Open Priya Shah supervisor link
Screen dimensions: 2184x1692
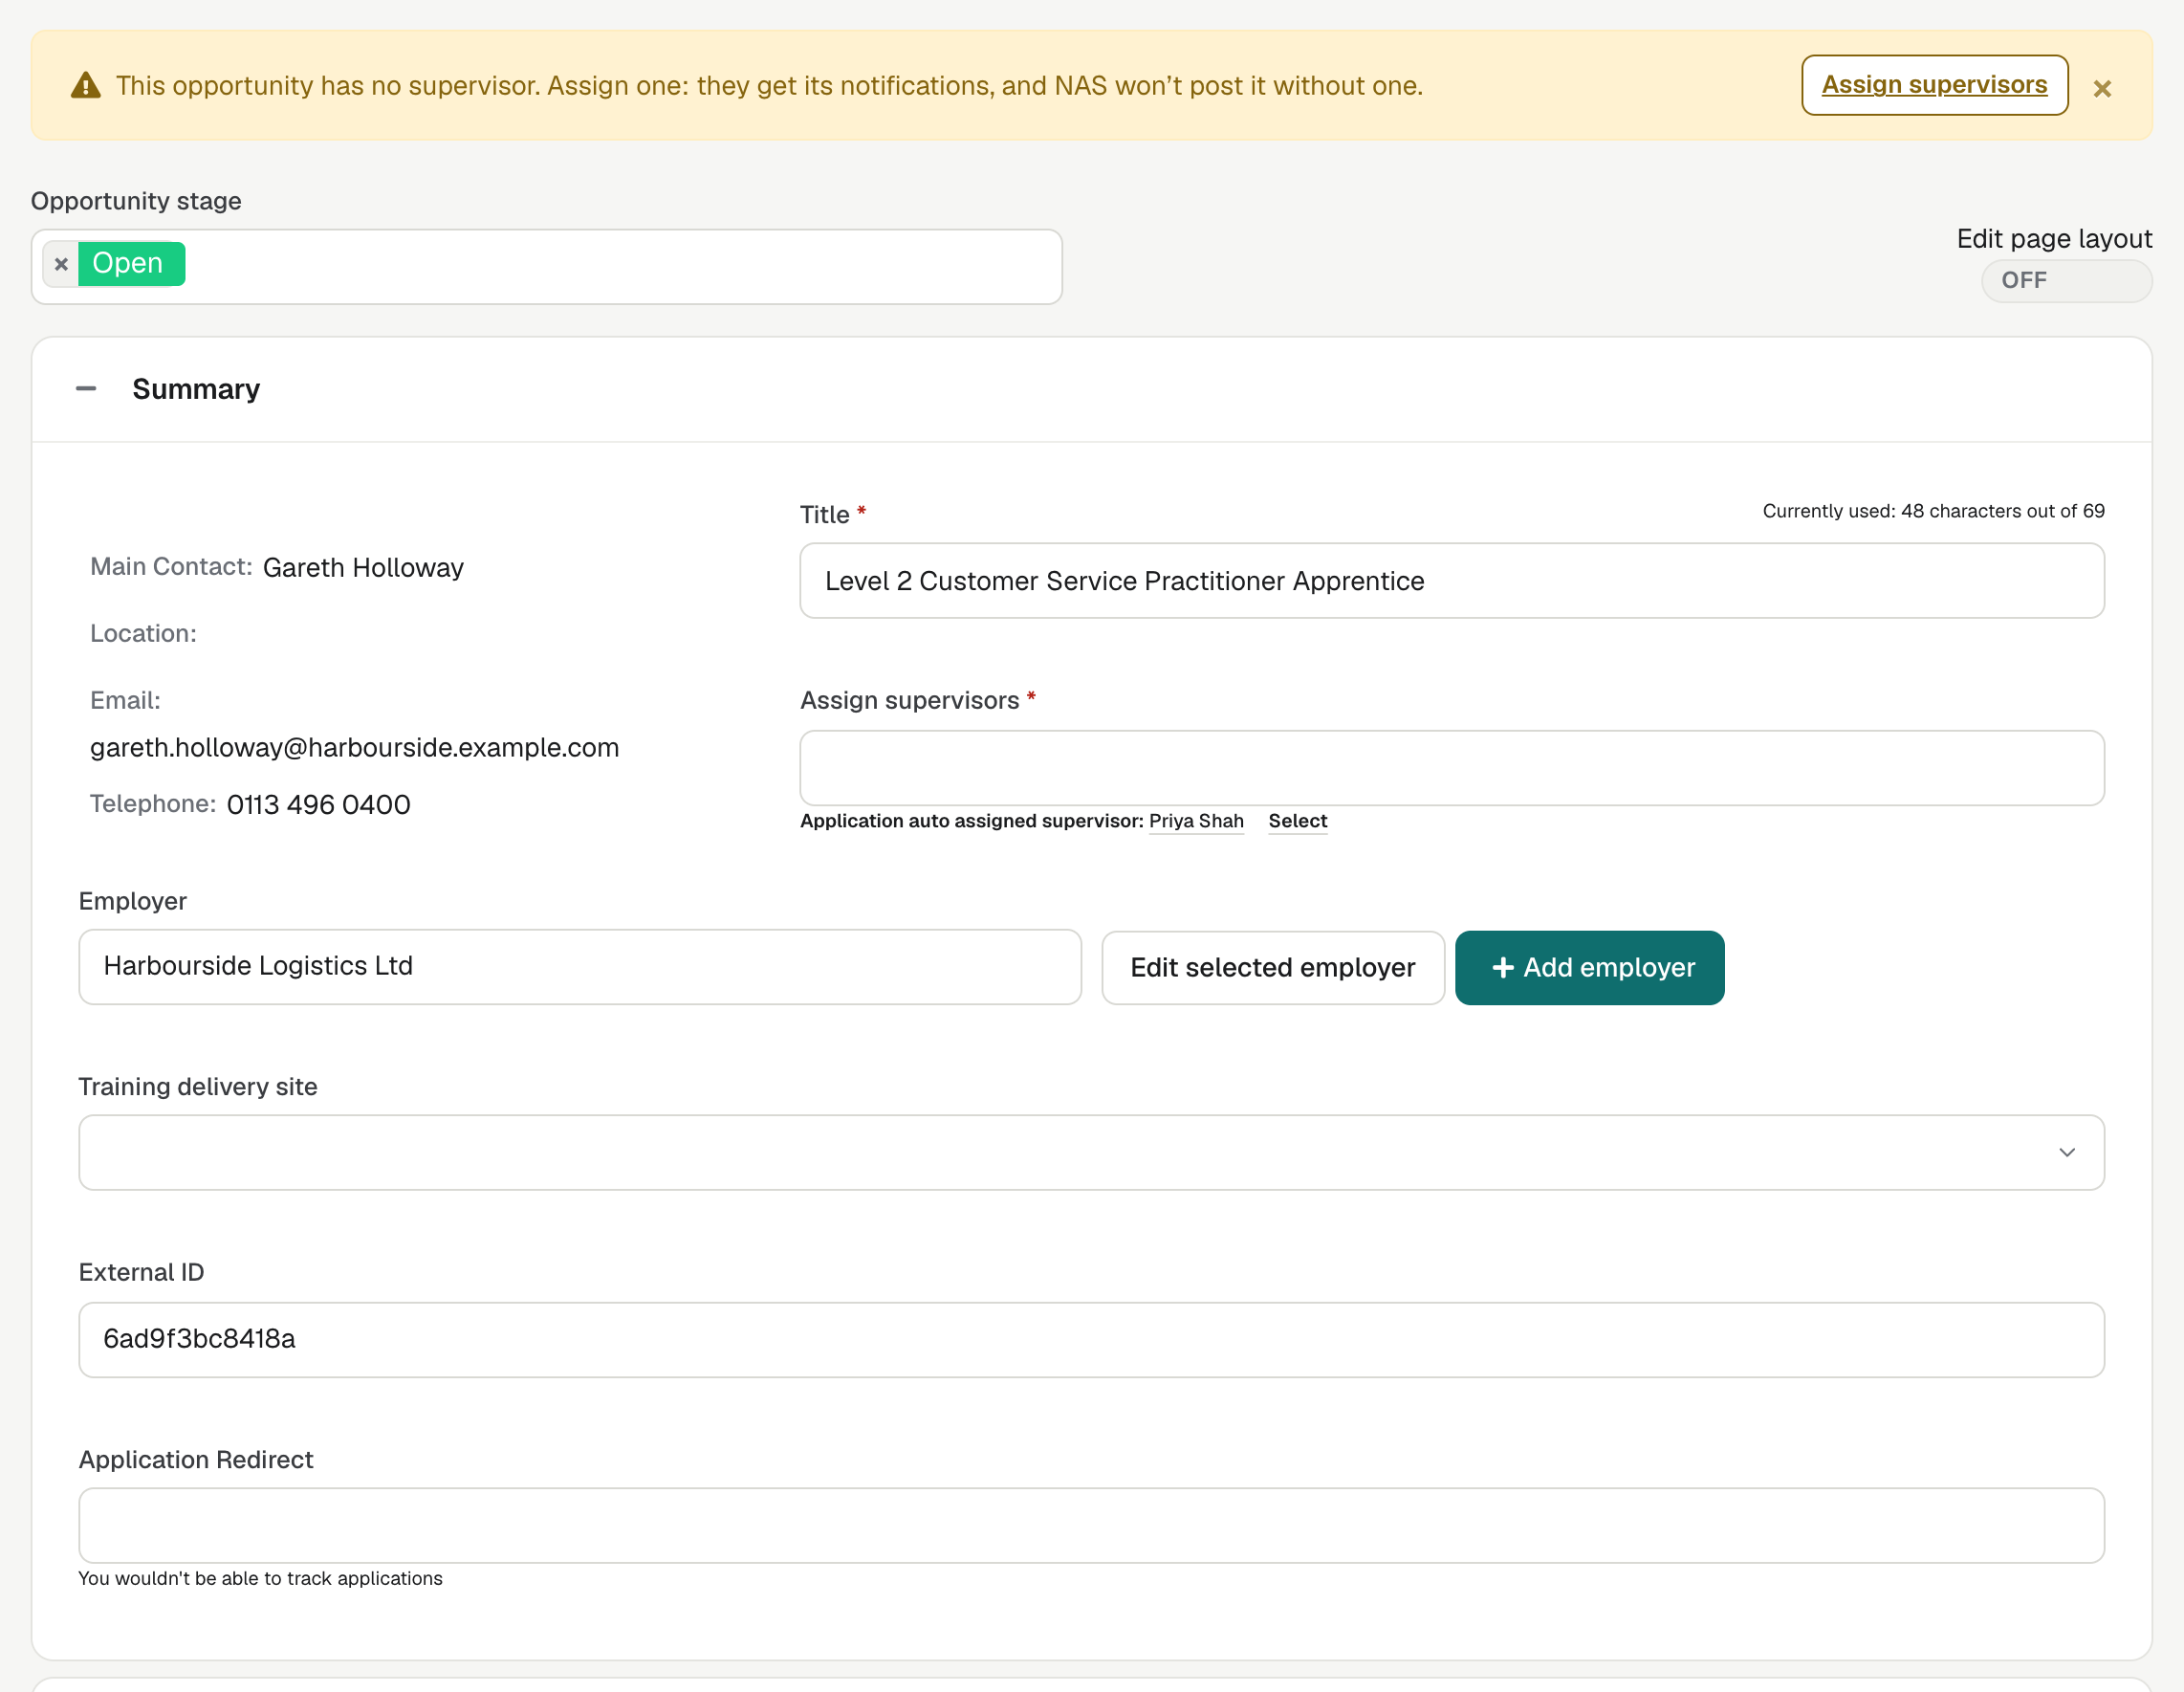(1196, 821)
